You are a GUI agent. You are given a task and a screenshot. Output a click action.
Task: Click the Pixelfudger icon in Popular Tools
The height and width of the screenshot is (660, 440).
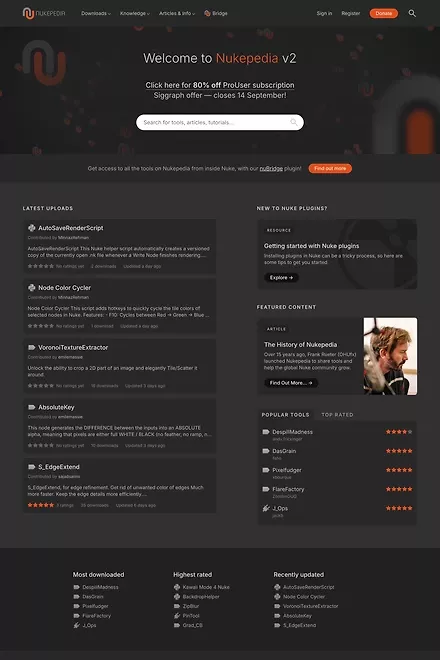266,470
